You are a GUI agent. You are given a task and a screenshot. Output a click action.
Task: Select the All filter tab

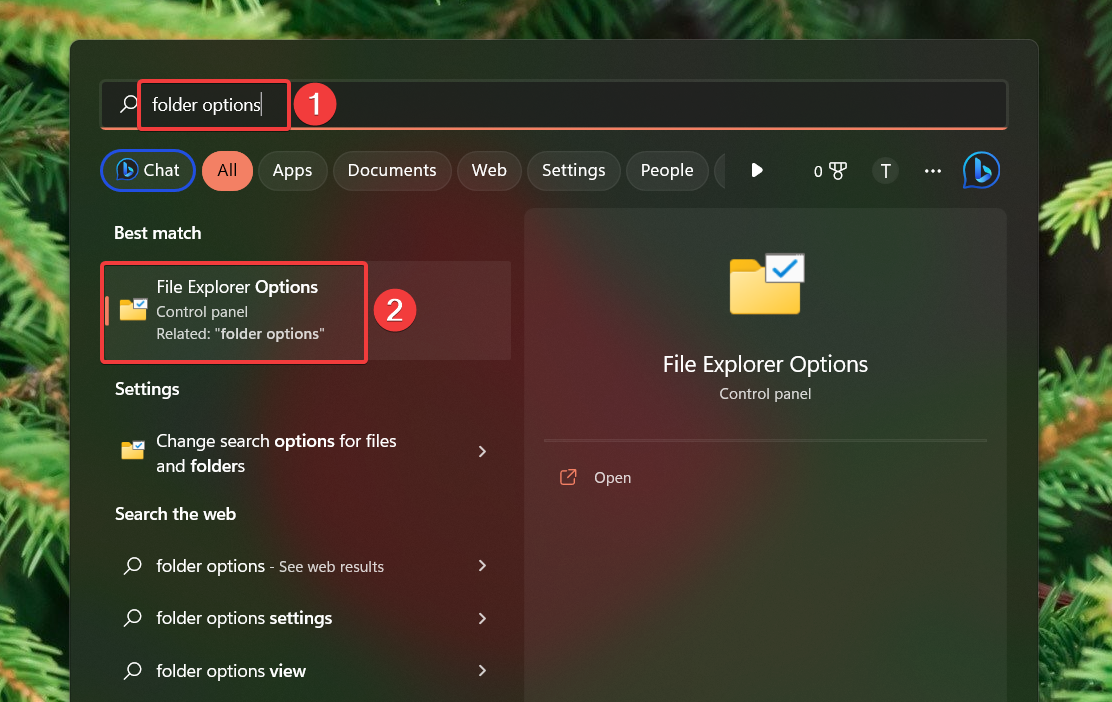click(x=227, y=171)
